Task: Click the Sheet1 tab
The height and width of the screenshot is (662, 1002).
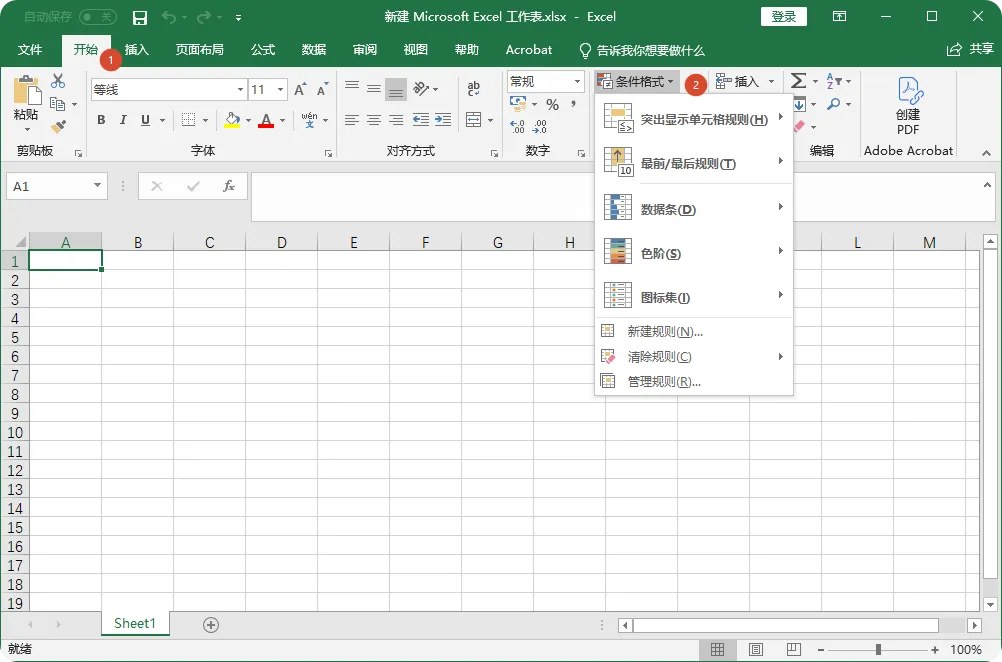Action: click(x=135, y=624)
